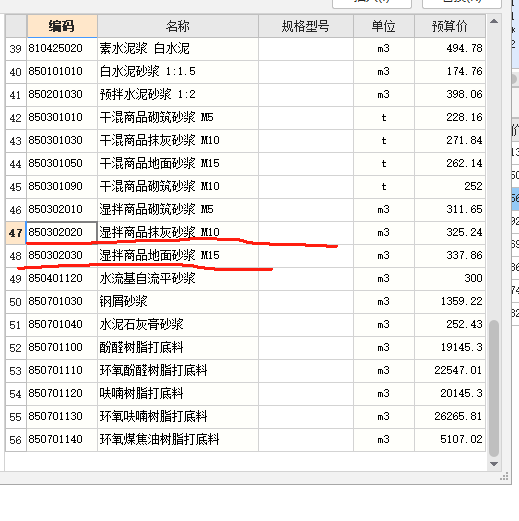Select code cell 850701040

(62, 325)
